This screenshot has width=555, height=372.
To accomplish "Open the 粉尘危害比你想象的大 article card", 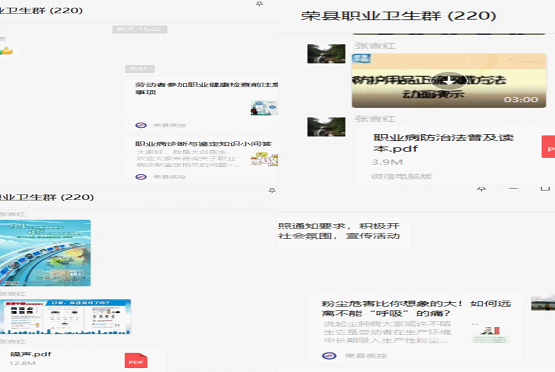I will [x=416, y=328].
